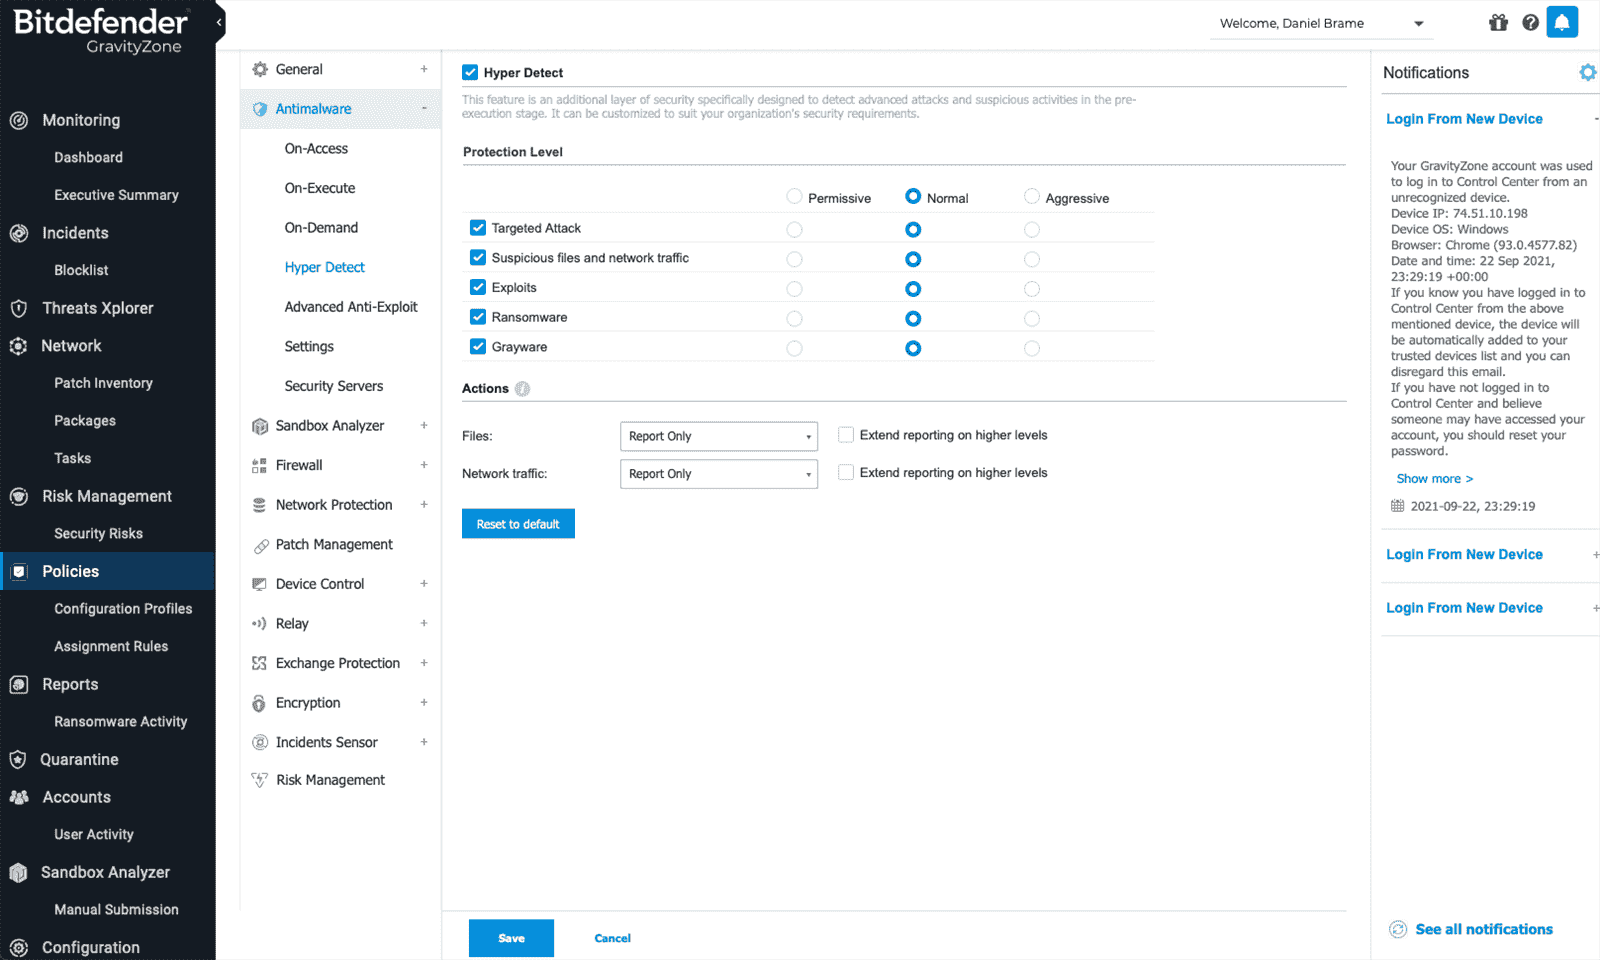Click the Risk Management sidebar icon
Viewport: 1600px width, 960px height.
(x=19, y=496)
